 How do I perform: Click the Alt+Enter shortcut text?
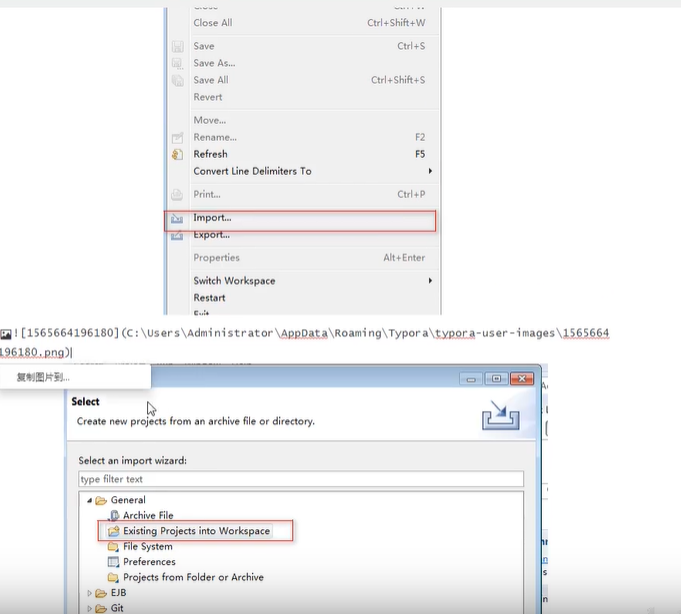[404, 258]
